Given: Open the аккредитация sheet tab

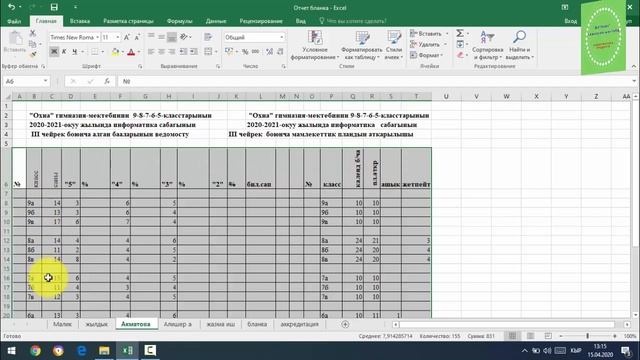Looking at the screenshot, I should point(299,324).
